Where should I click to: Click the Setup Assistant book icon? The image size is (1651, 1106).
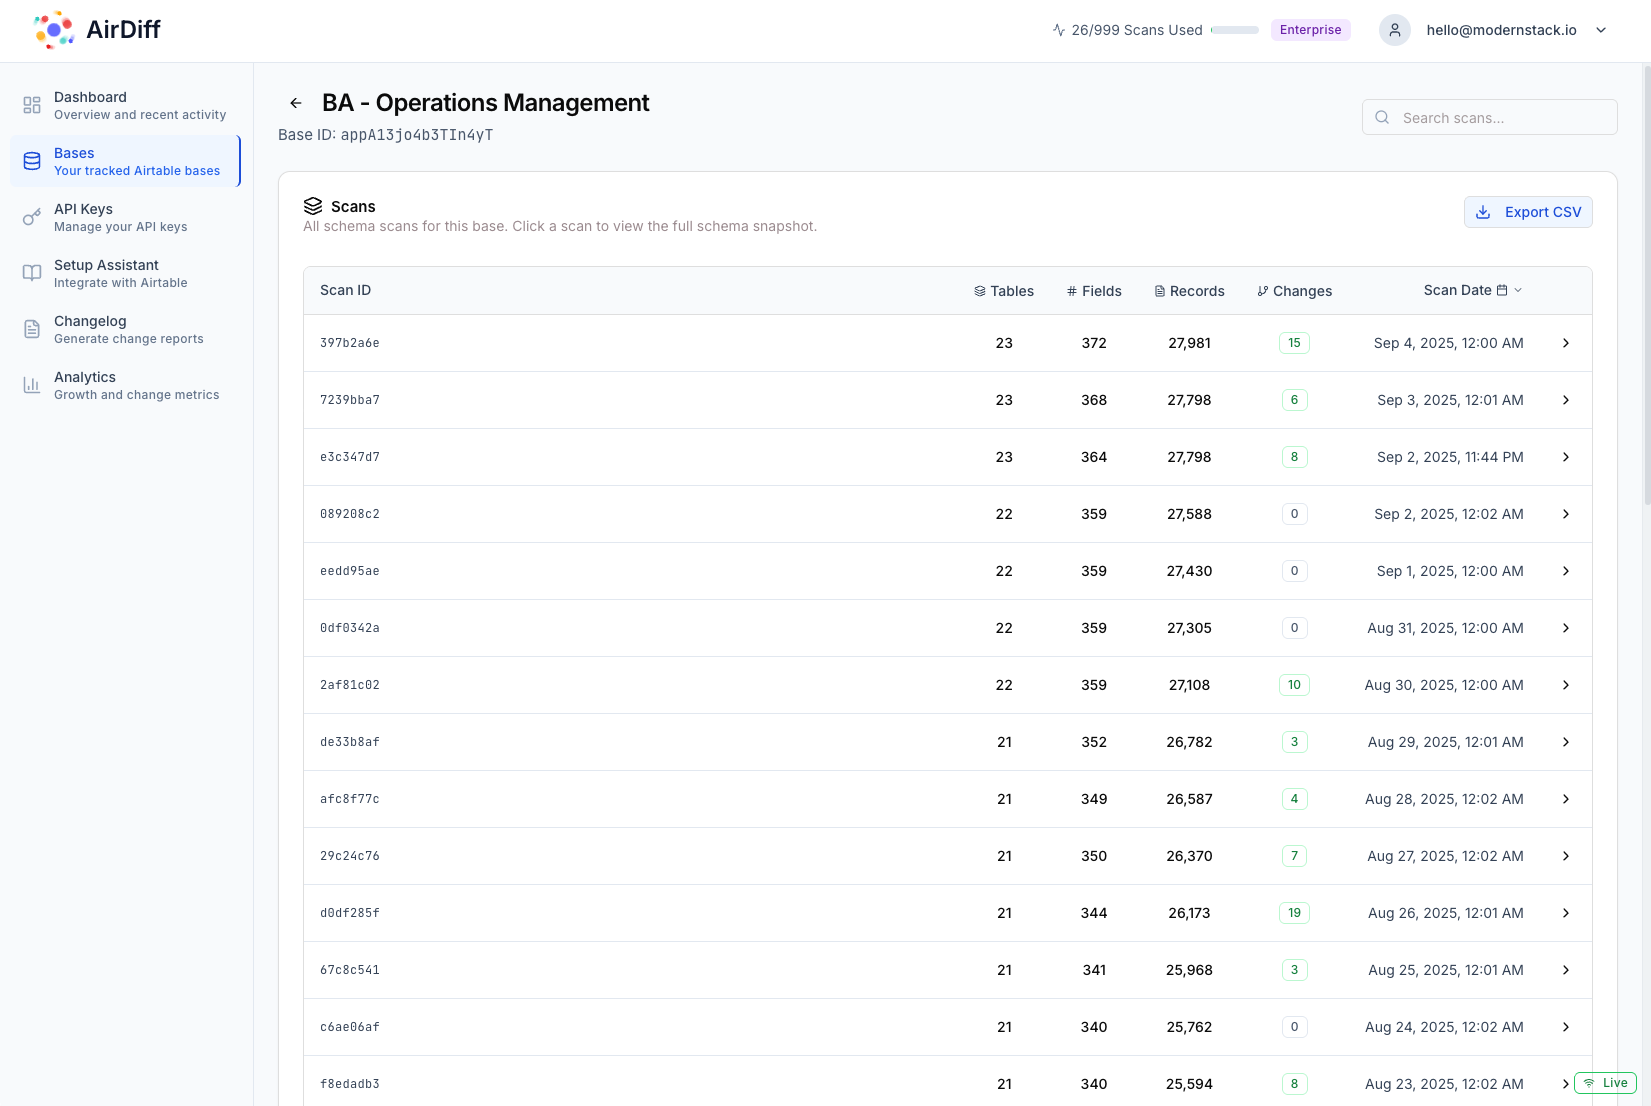coord(32,273)
